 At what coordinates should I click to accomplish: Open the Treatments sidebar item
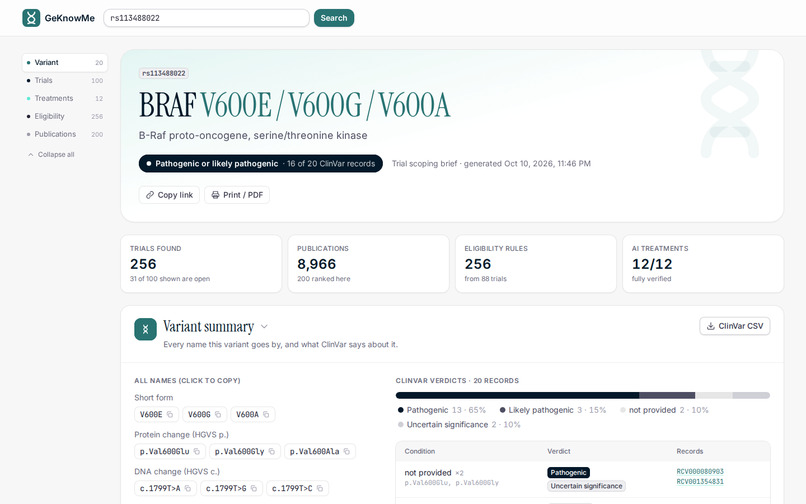click(65, 98)
